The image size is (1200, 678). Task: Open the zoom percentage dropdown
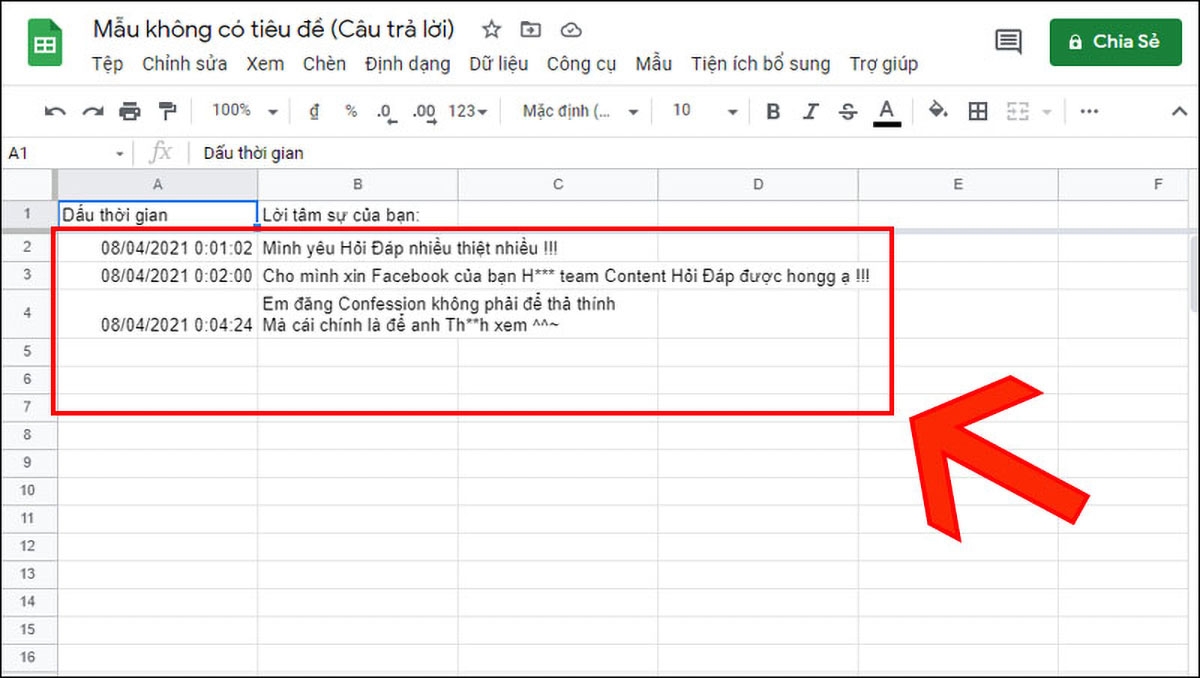point(240,111)
